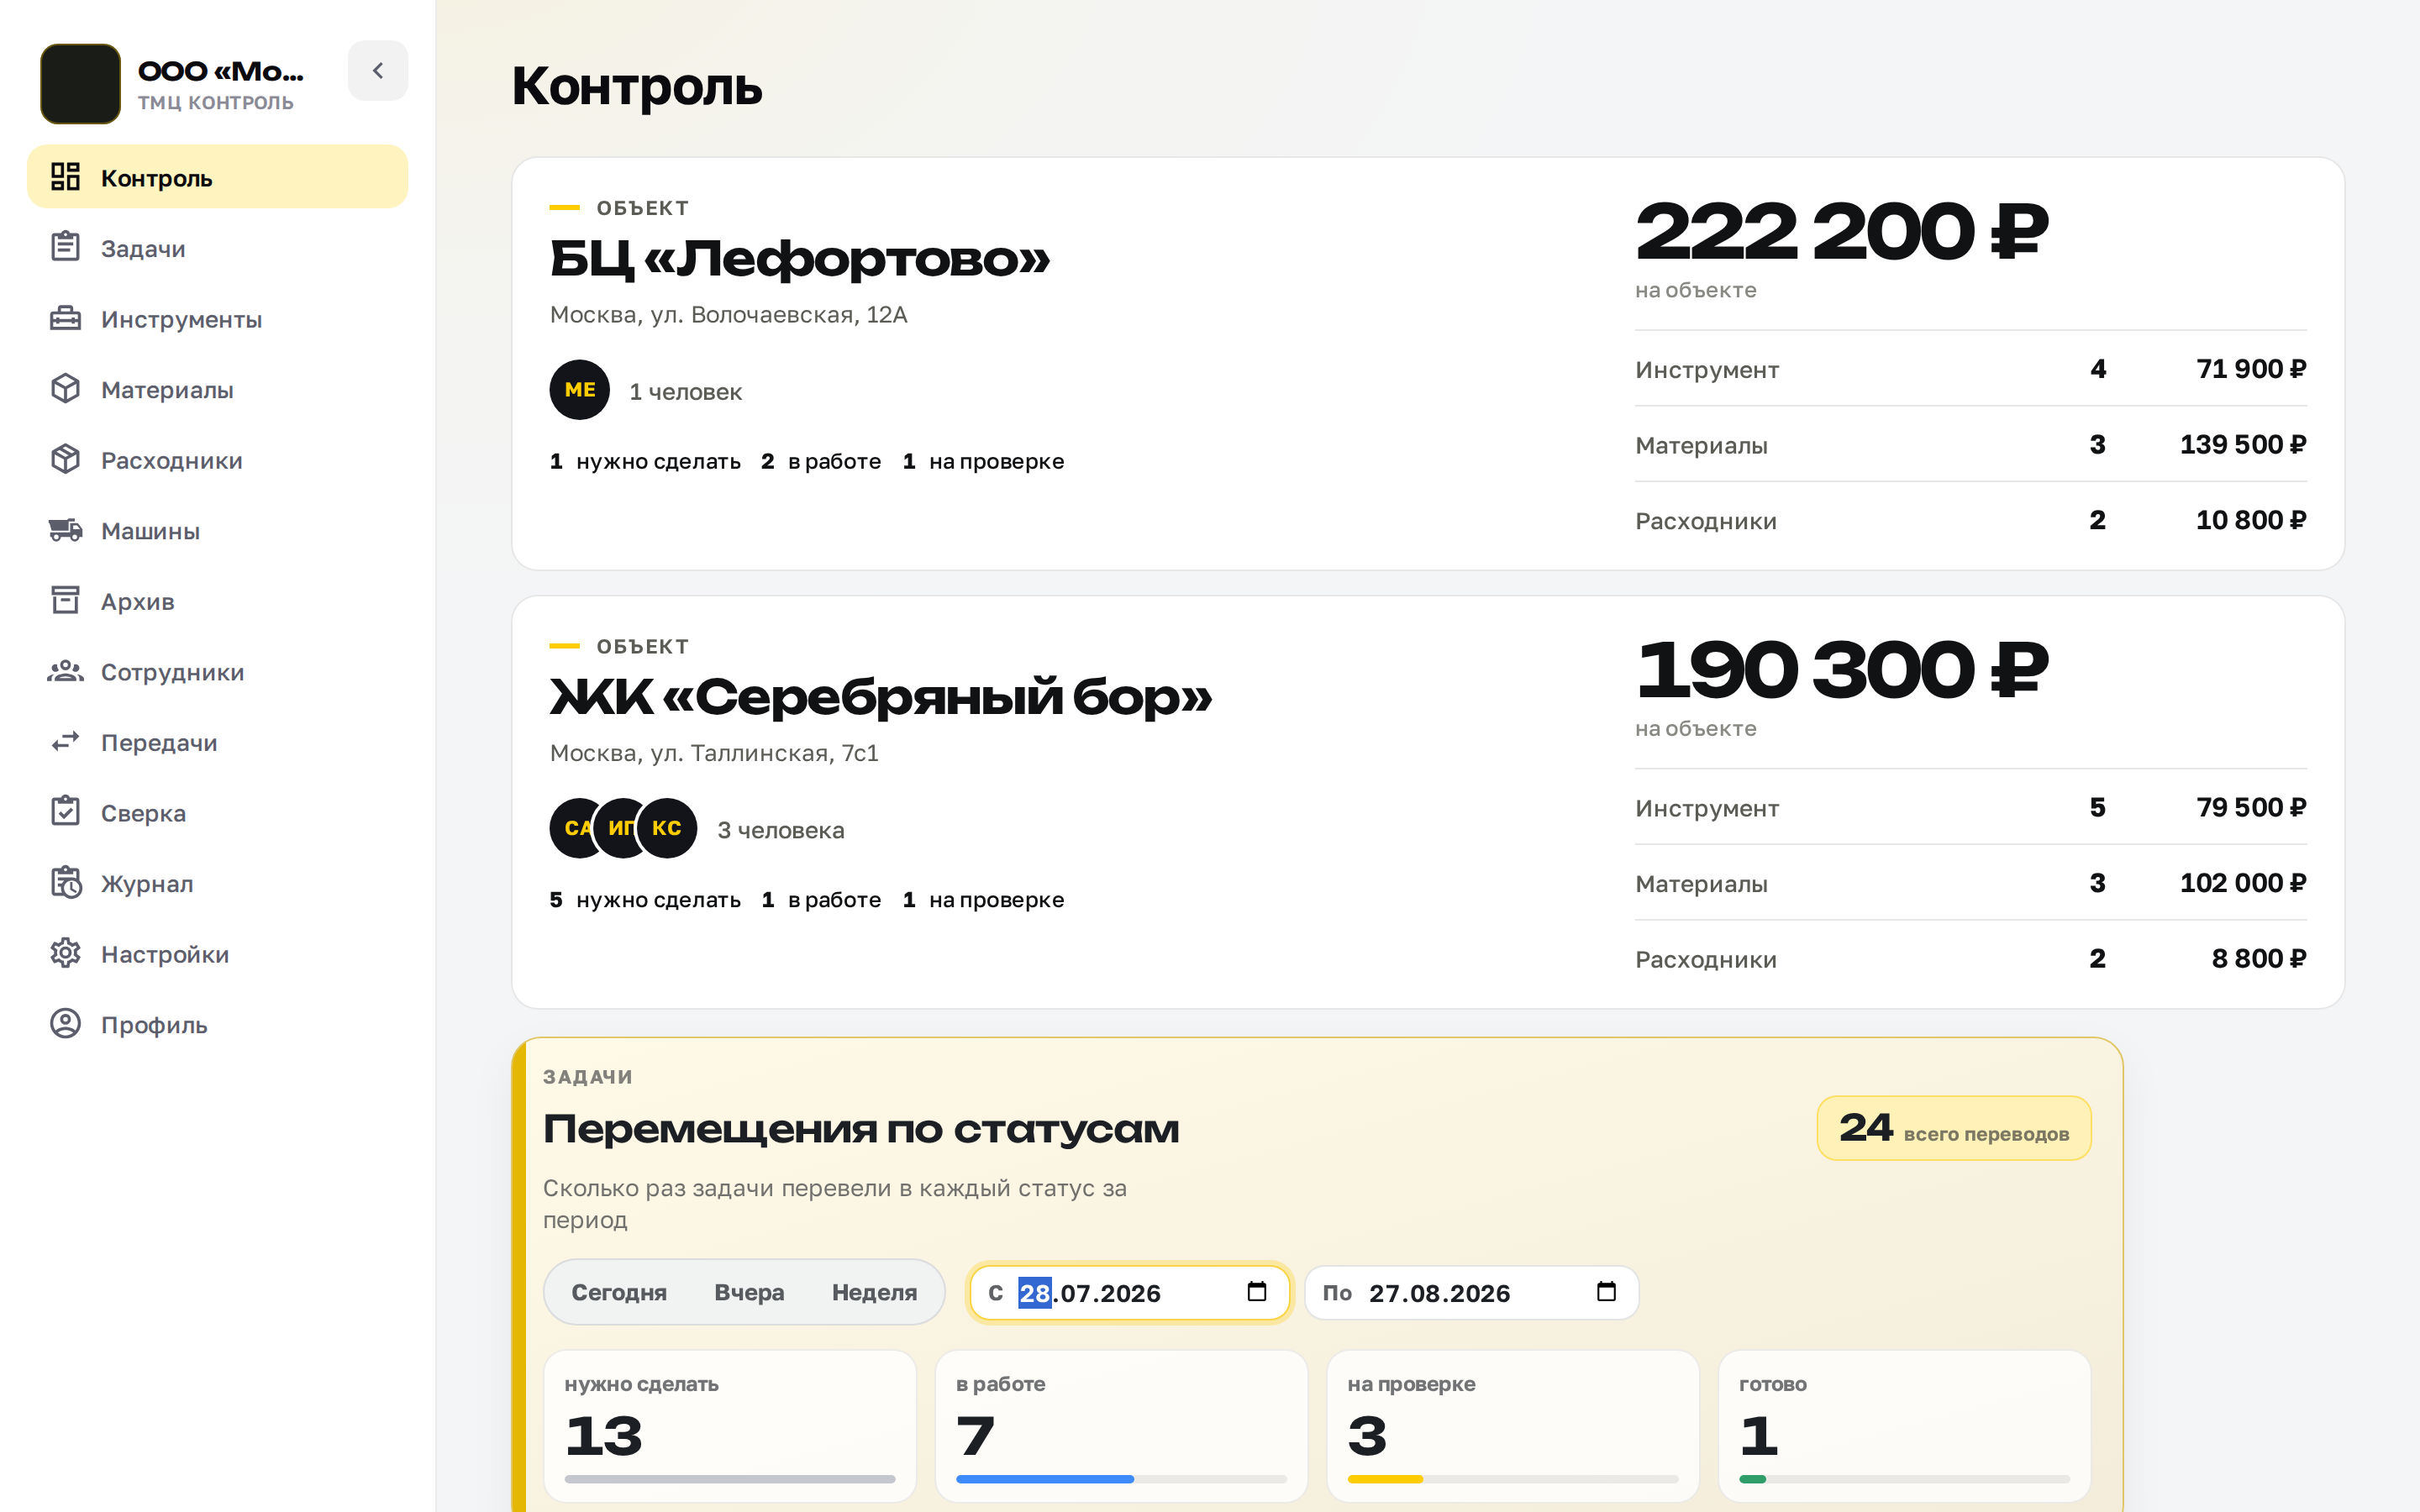Open calendar picker for end date По

[x=1606, y=1292]
